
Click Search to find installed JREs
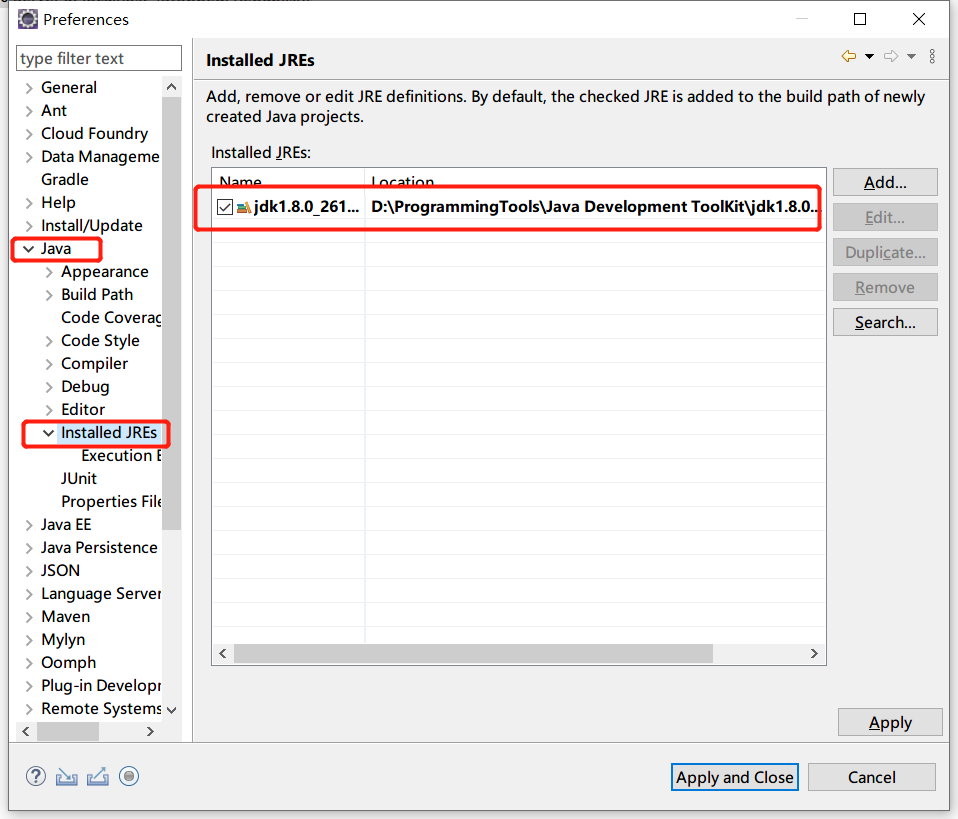[x=884, y=321]
